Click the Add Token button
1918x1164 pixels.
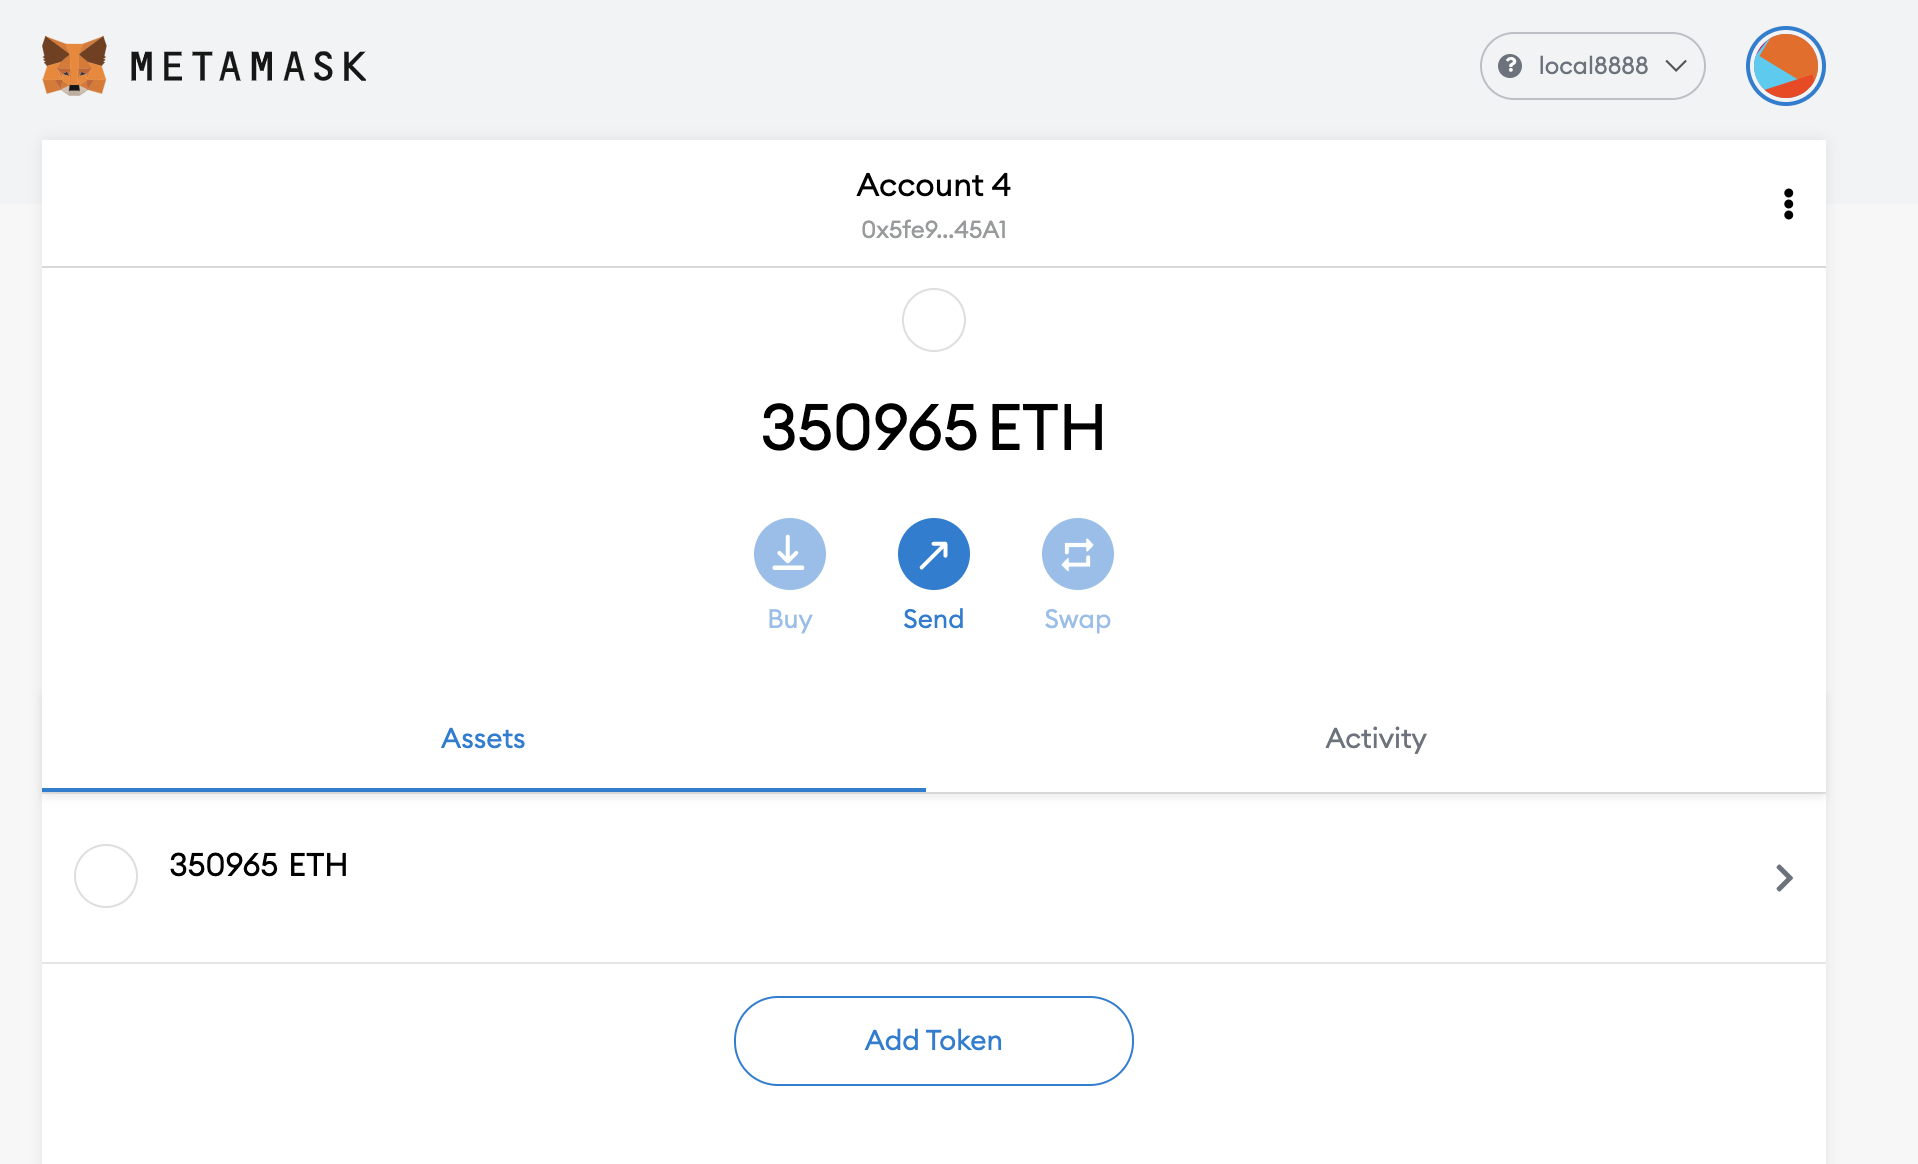tap(933, 1040)
